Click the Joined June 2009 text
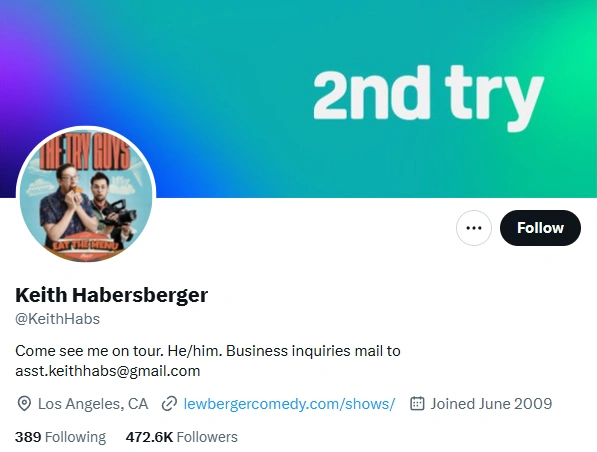Image resolution: width=597 pixels, height=452 pixels. [491, 404]
